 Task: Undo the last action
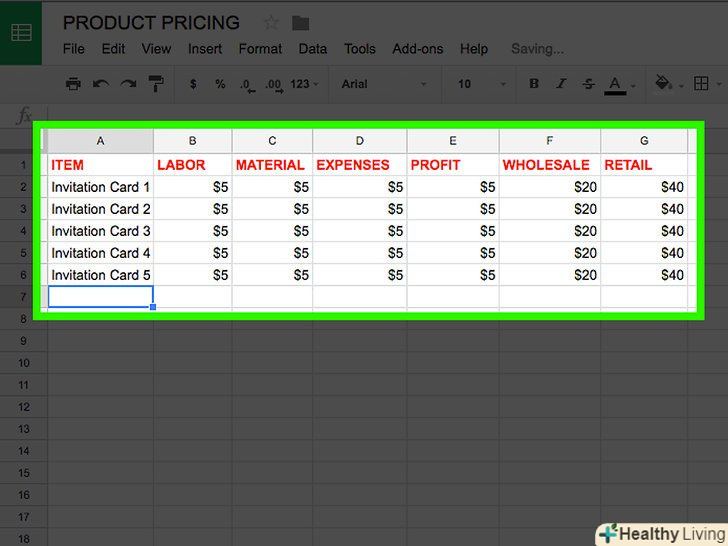click(x=100, y=84)
